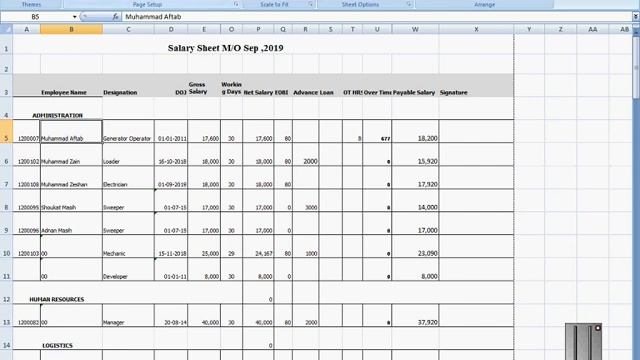Click the Manager designation cell

[x=128, y=316]
